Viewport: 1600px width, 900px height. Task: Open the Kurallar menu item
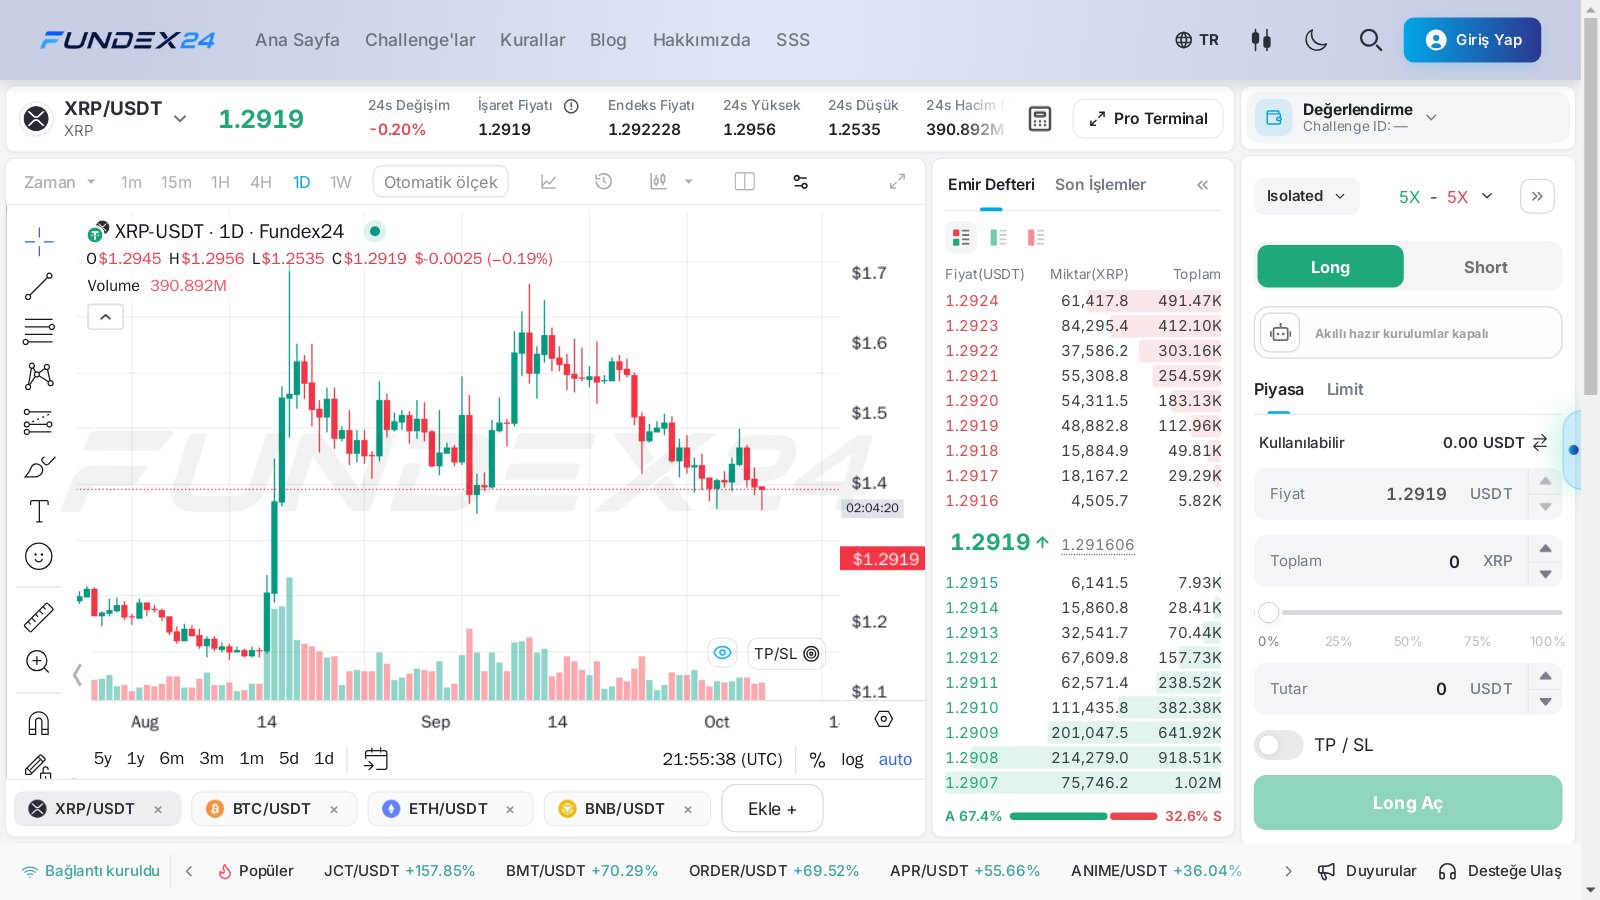click(532, 40)
